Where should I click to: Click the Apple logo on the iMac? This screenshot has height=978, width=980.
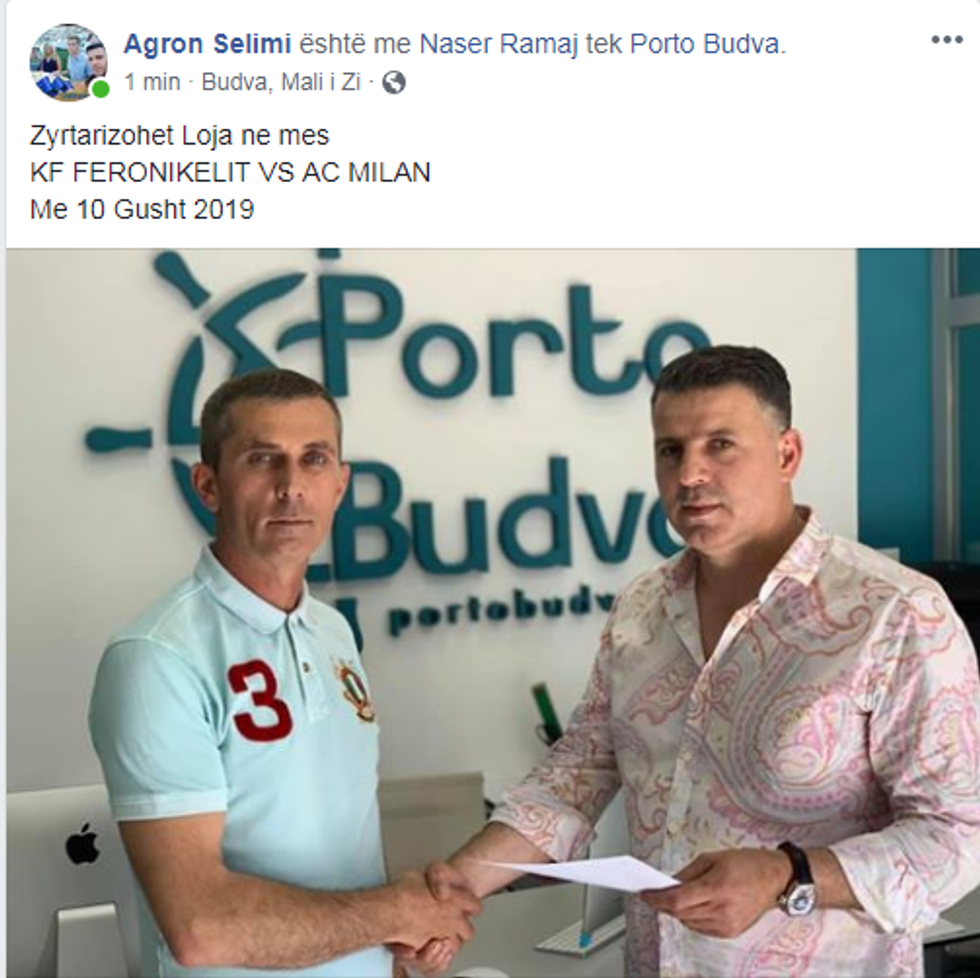click(82, 844)
